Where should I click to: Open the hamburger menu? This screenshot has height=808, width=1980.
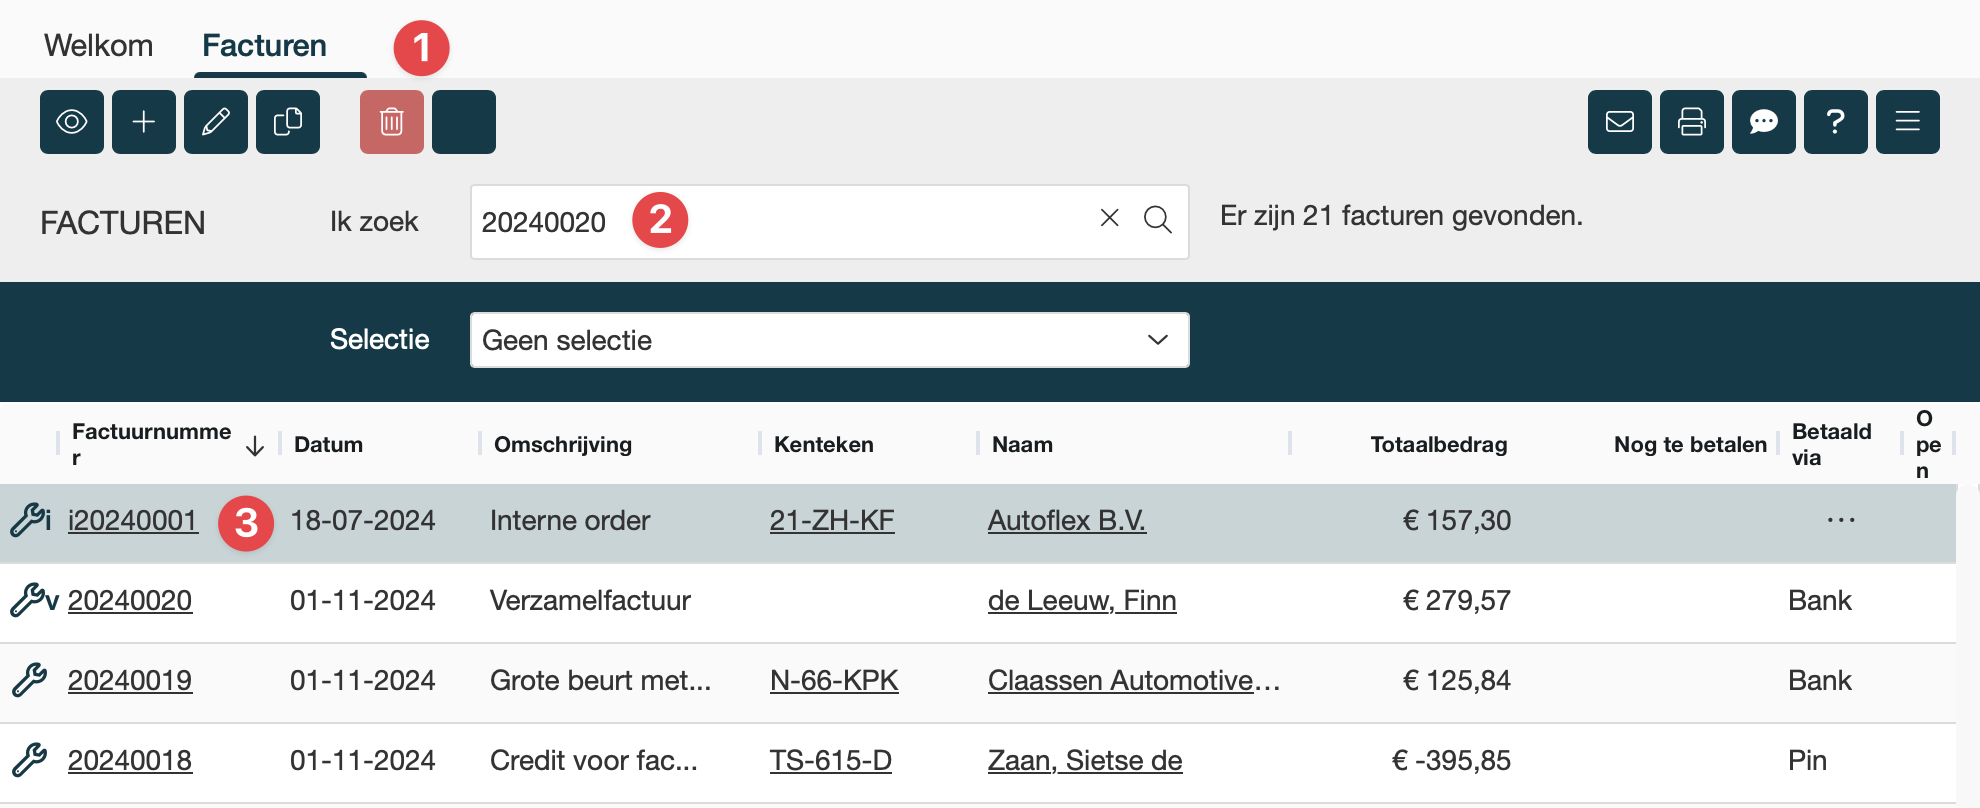(x=1908, y=122)
